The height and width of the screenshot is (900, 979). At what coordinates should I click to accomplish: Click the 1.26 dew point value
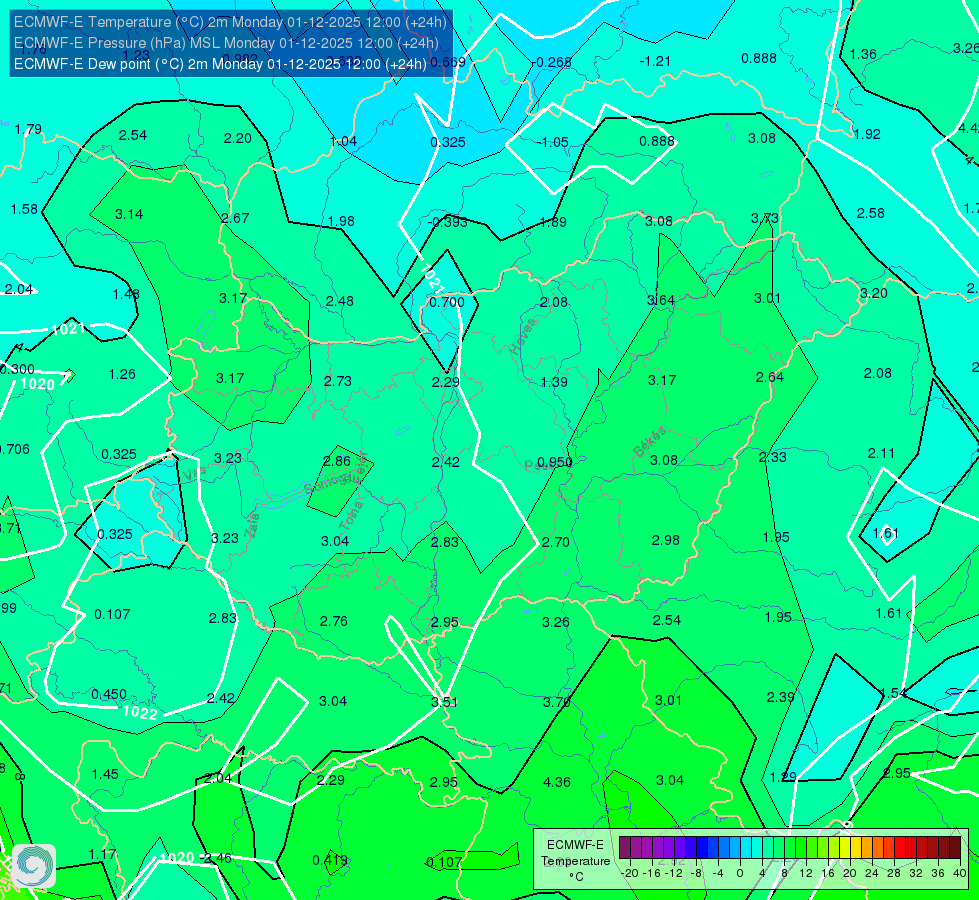[122, 374]
